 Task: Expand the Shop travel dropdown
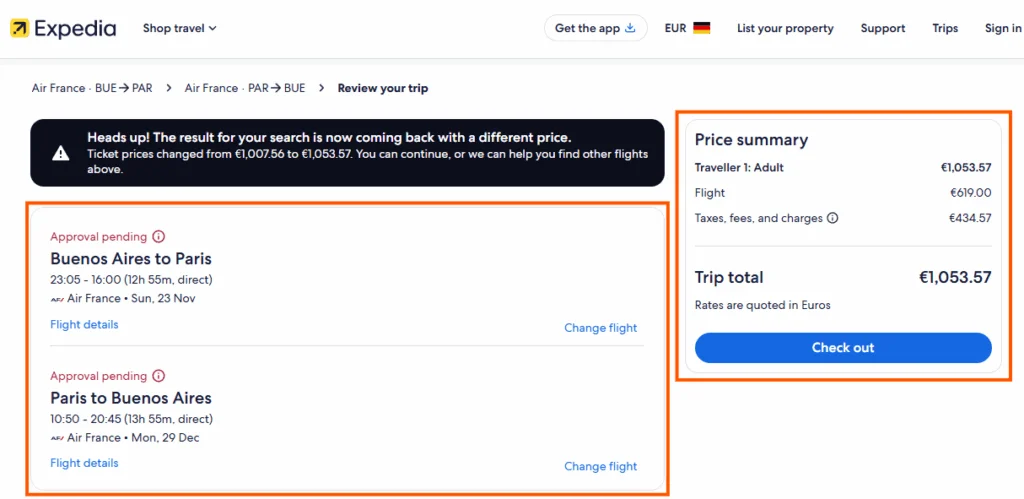tap(179, 28)
